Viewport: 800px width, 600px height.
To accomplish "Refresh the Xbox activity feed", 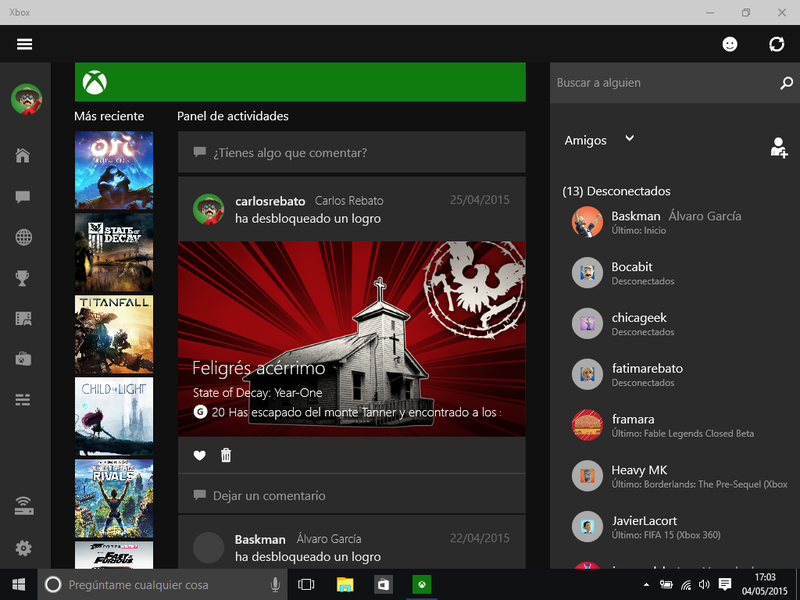I will [x=777, y=44].
